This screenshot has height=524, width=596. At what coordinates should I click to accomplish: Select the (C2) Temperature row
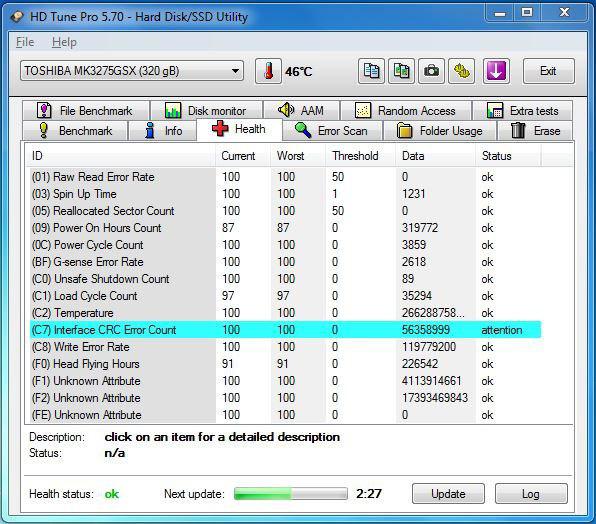pyautogui.click(x=285, y=313)
